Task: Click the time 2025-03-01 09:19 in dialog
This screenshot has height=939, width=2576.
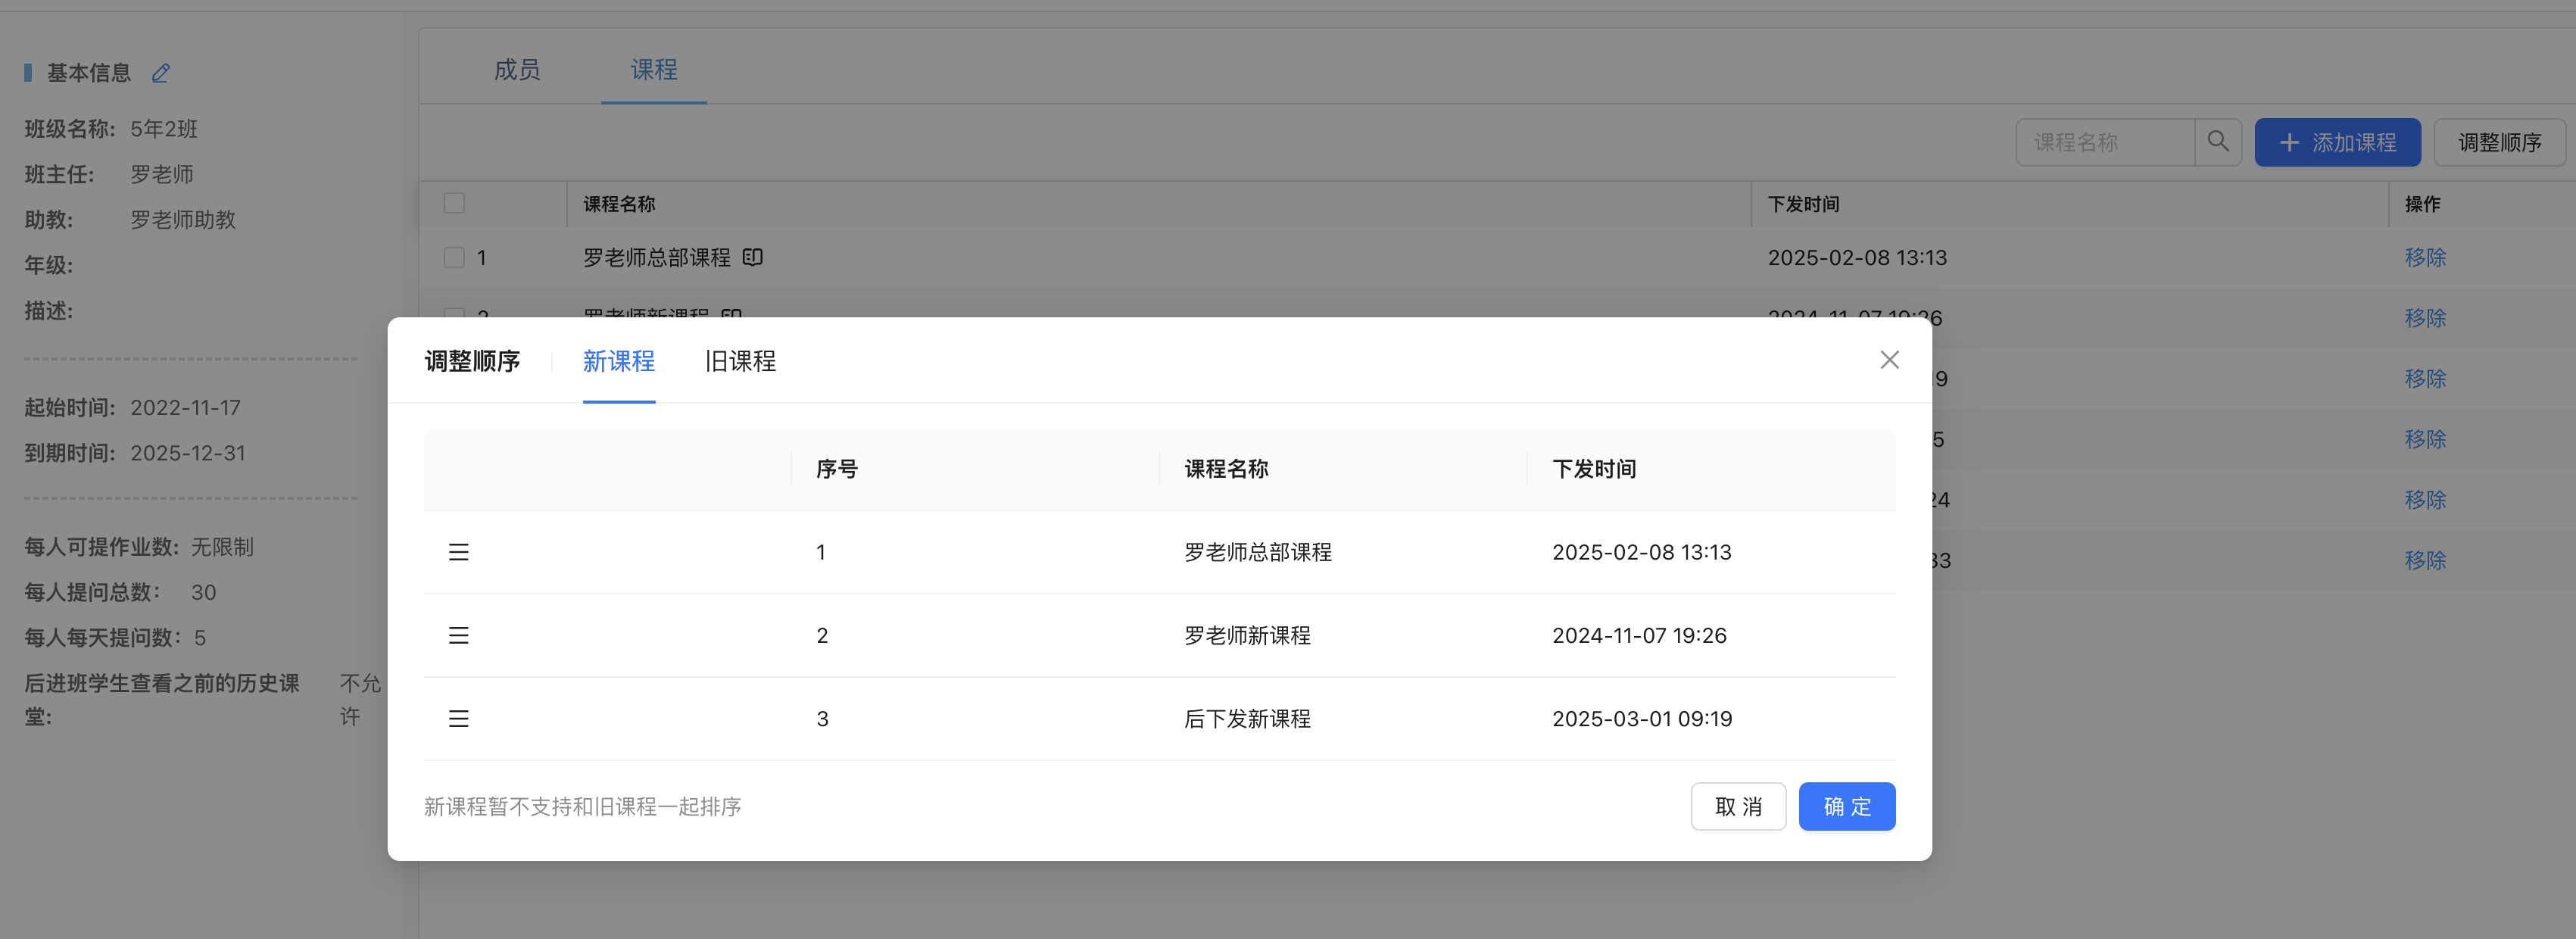Action: click(1642, 718)
